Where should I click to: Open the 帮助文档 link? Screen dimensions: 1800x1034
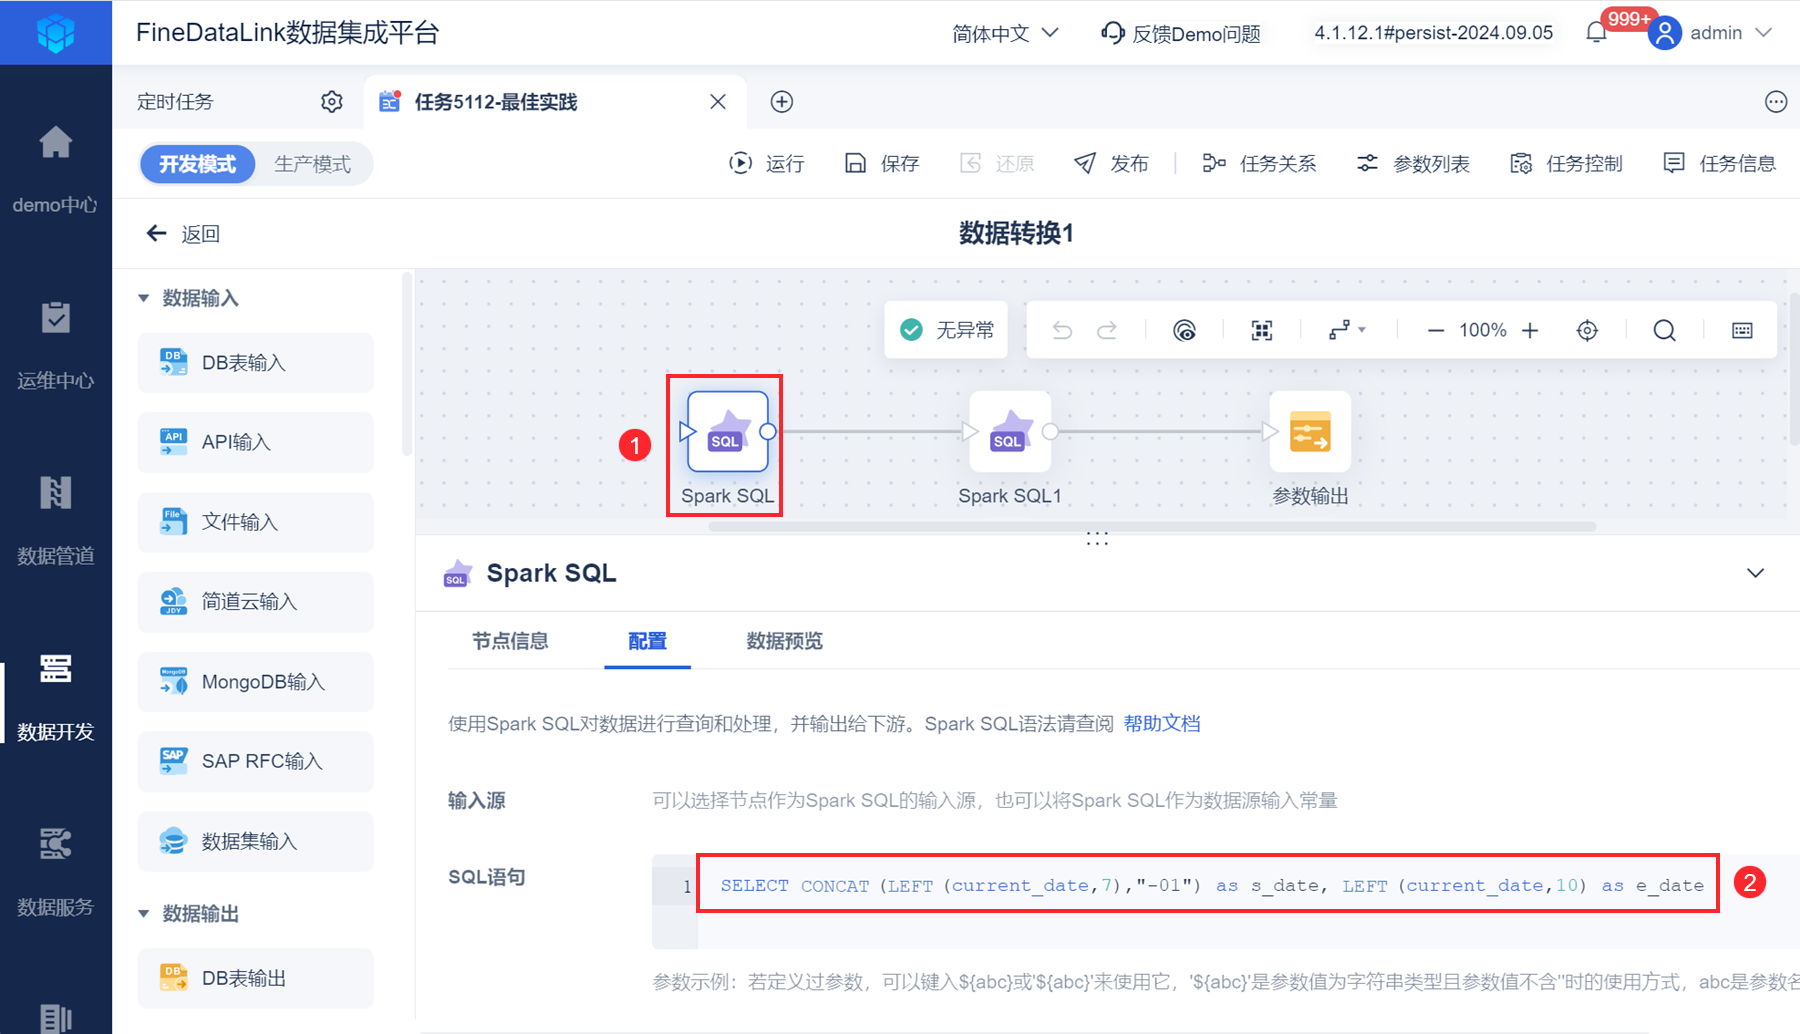pos(1162,724)
